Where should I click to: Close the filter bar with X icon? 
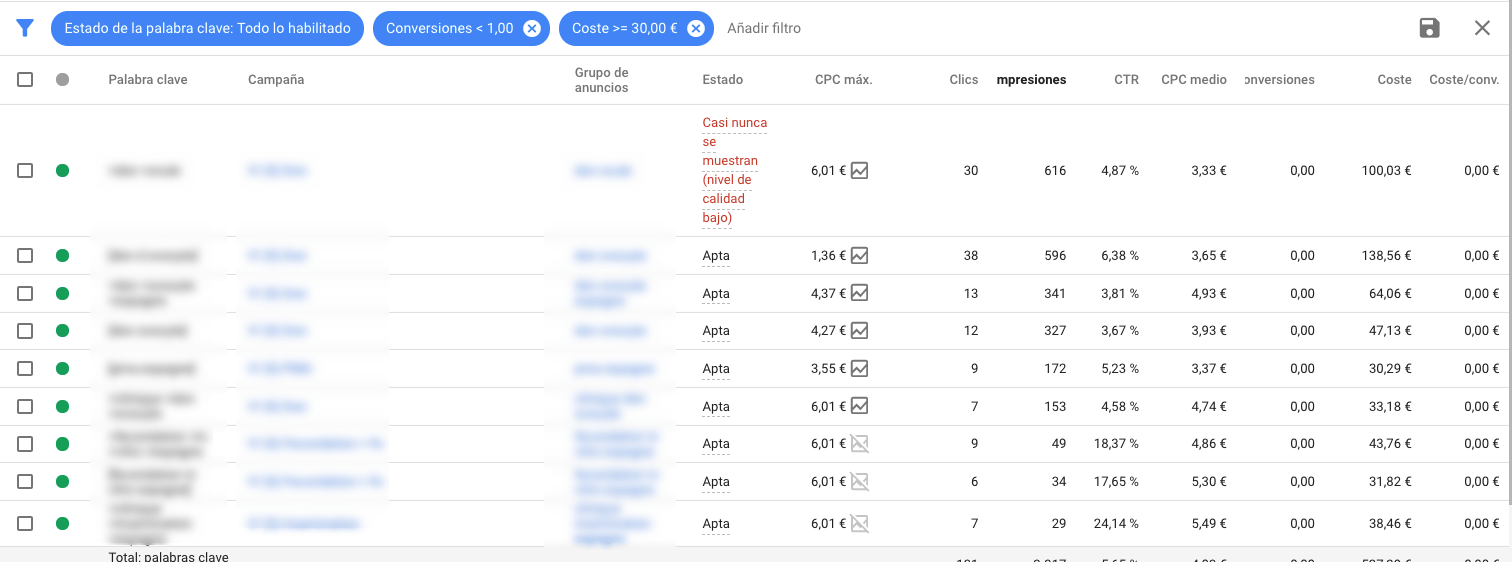(1482, 28)
